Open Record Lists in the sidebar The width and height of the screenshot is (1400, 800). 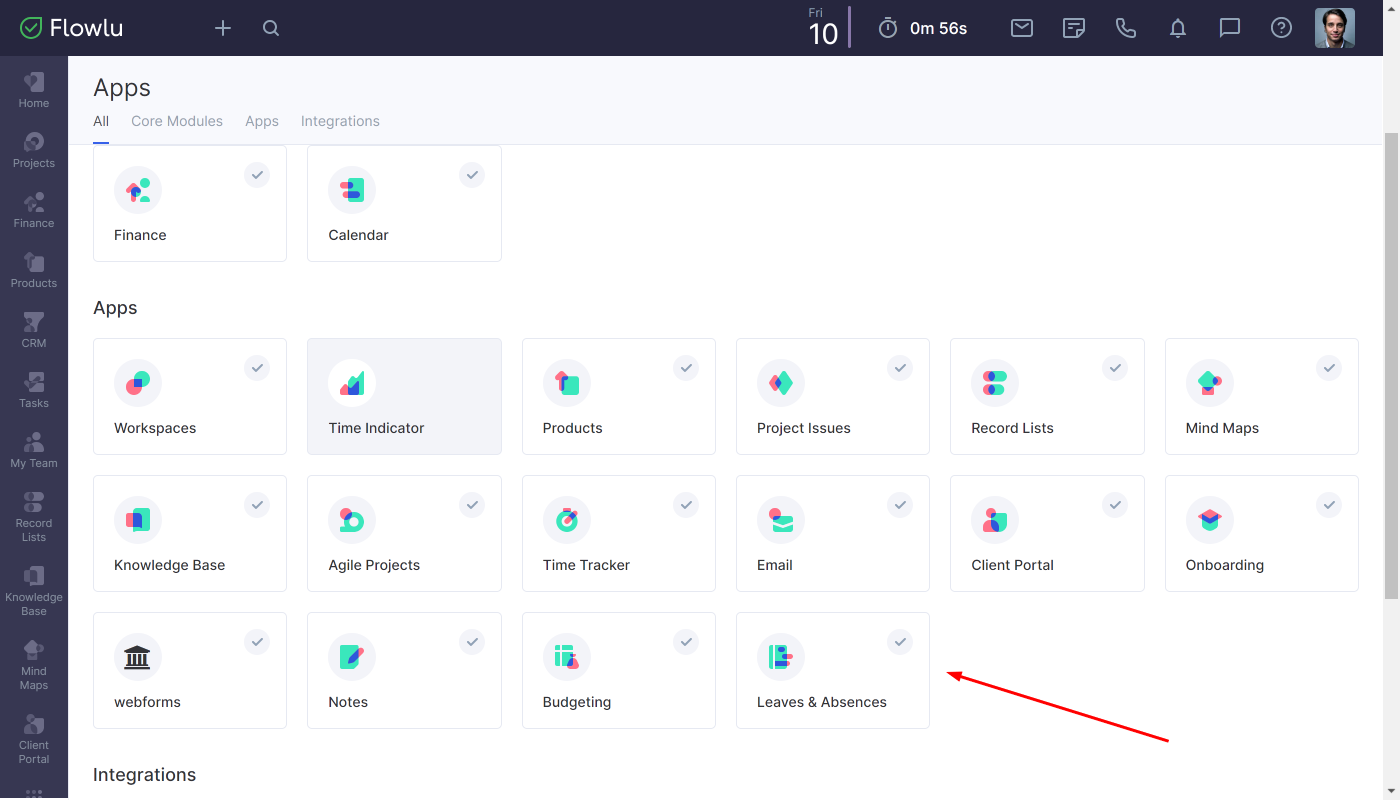click(34, 516)
